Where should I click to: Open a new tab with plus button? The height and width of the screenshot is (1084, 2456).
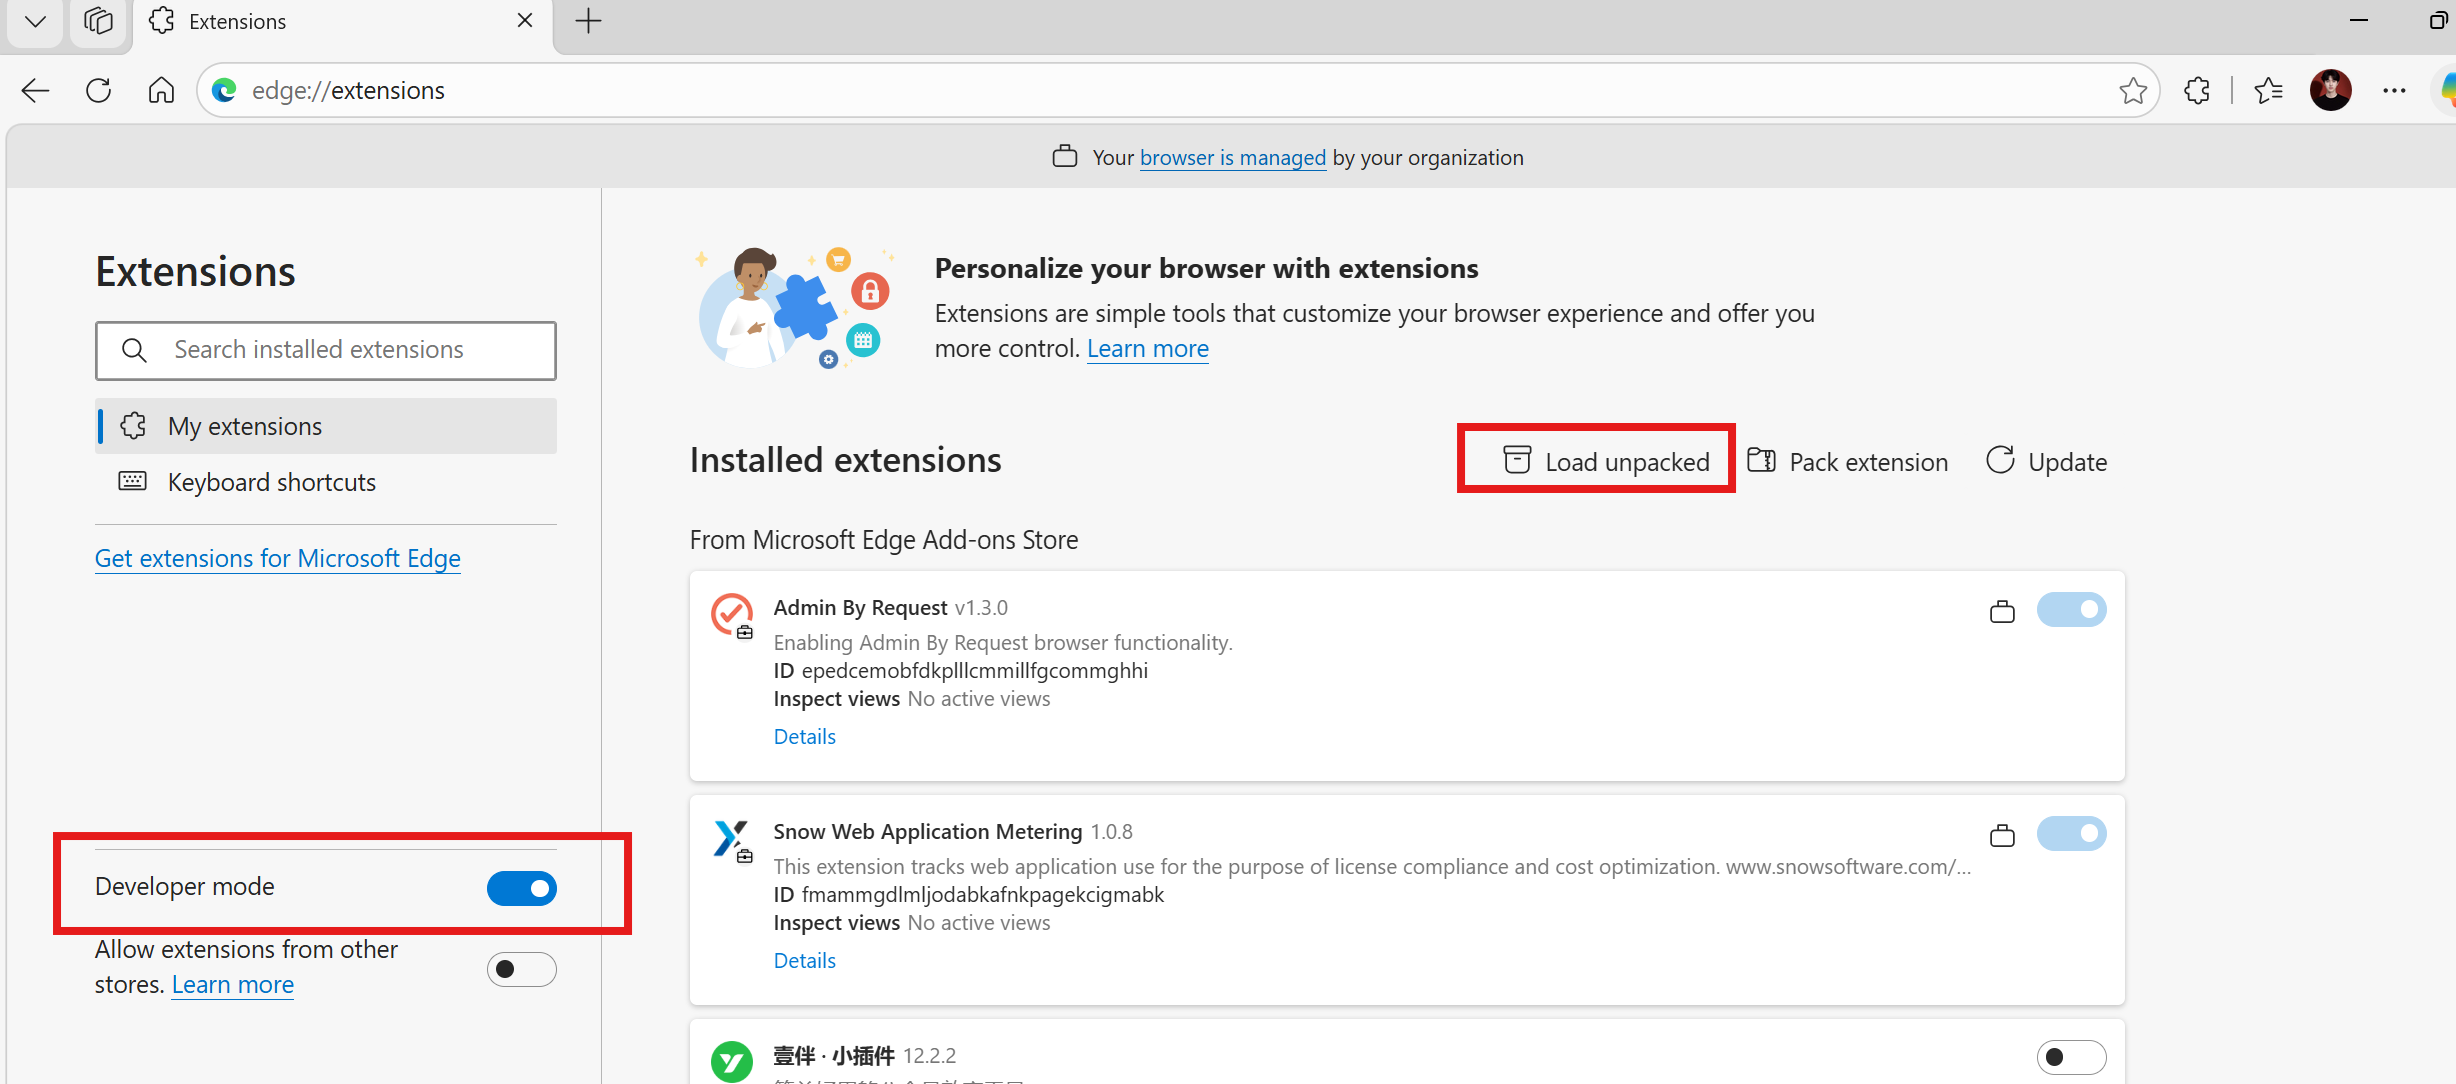pos(589,21)
